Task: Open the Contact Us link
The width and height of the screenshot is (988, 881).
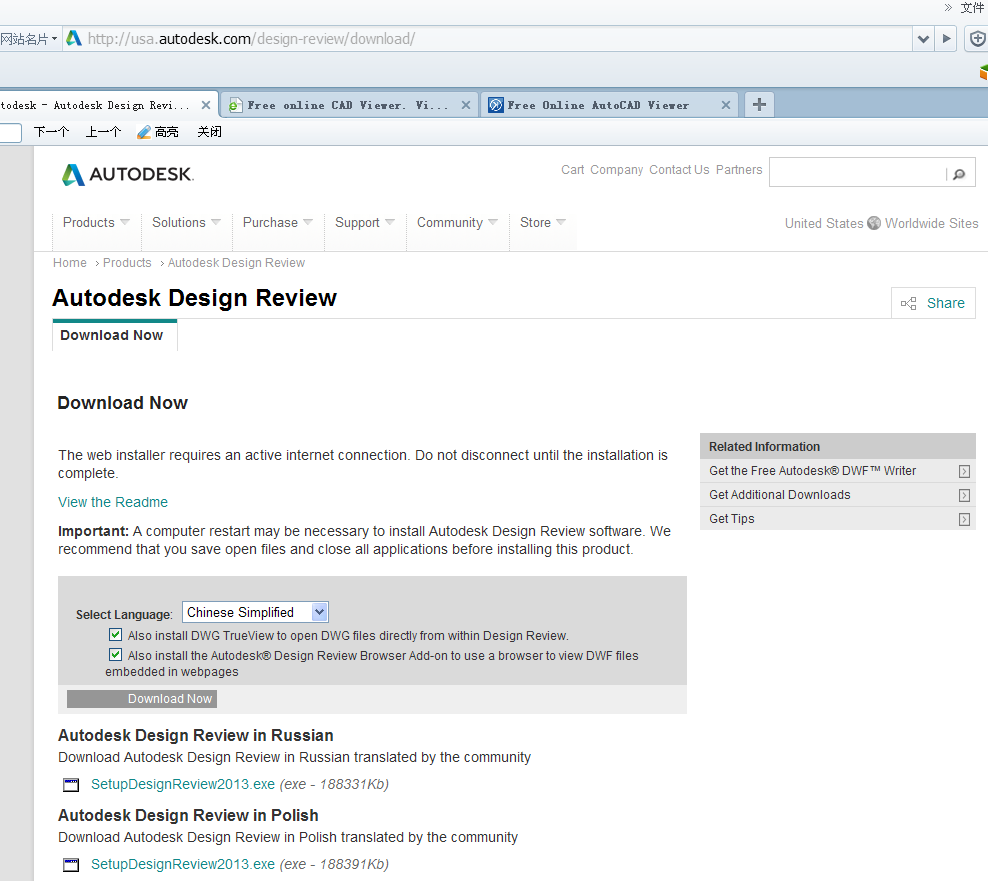Action: point(679,170)
